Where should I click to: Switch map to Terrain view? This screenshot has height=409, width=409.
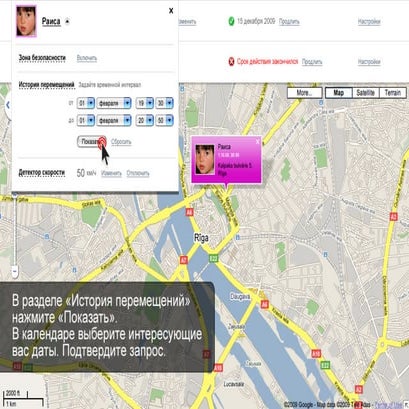coord(393,93)
